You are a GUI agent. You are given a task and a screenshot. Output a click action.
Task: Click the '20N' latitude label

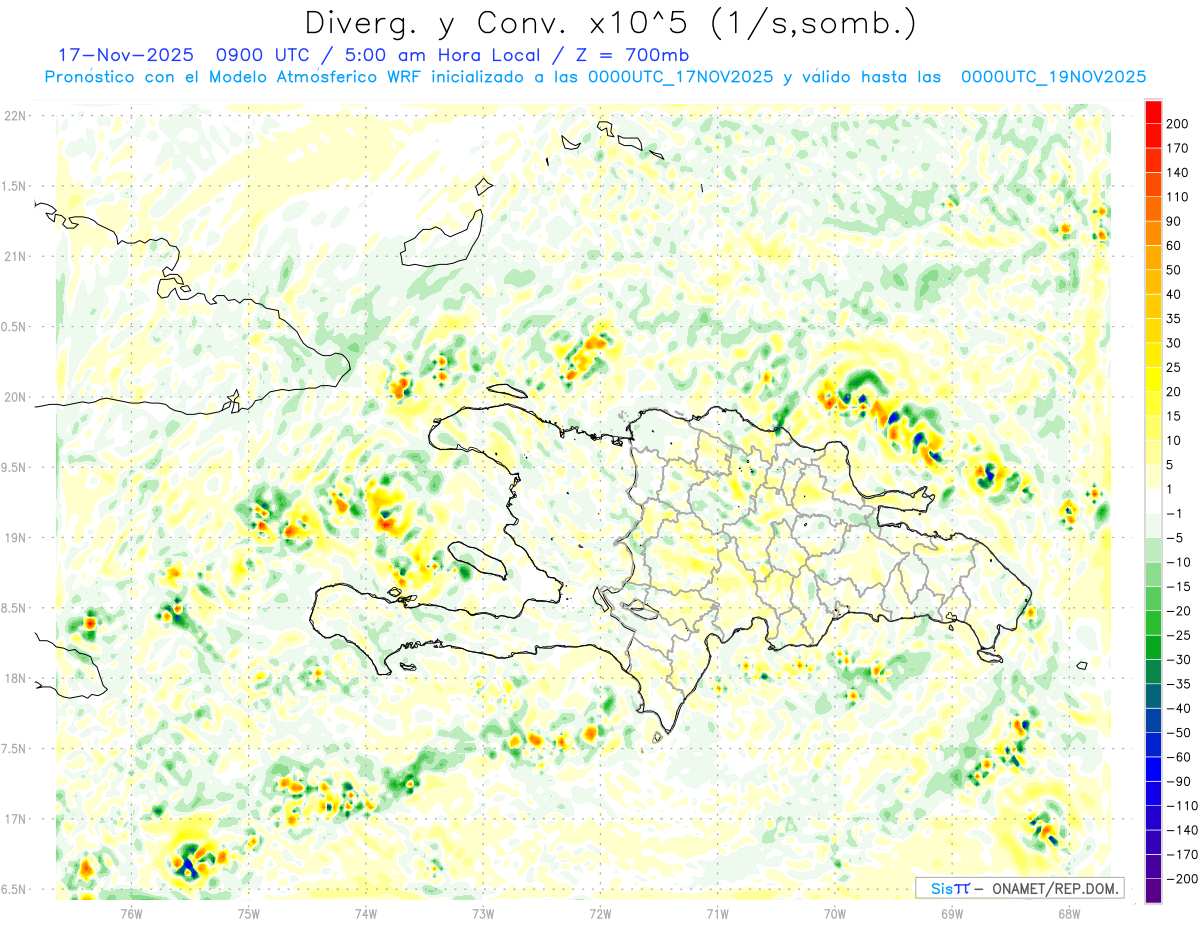pos(15,397)
